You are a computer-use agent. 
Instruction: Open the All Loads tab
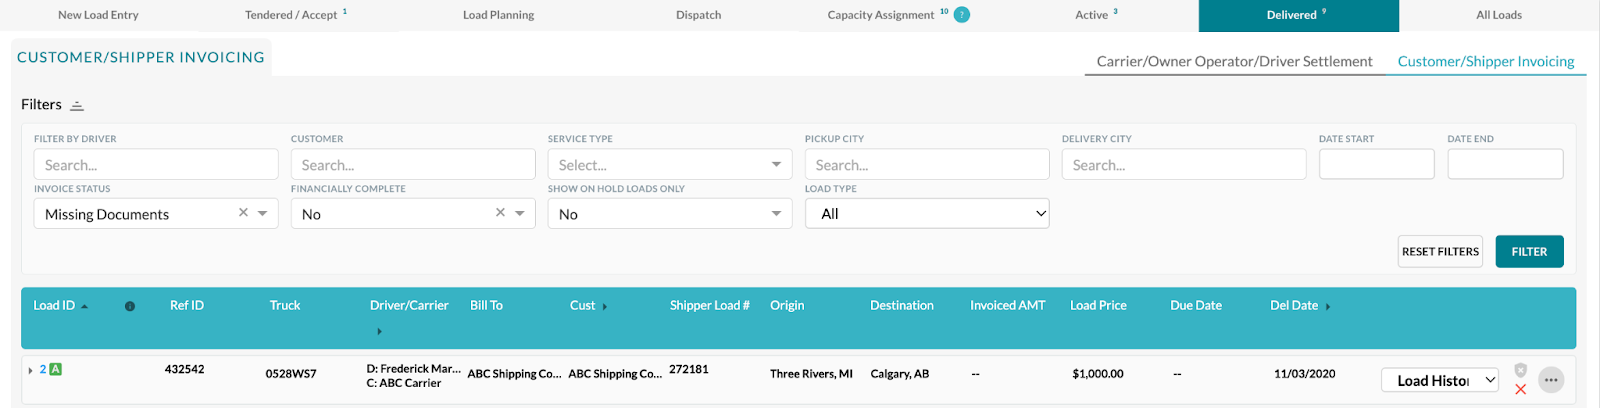pos(1499,15)
